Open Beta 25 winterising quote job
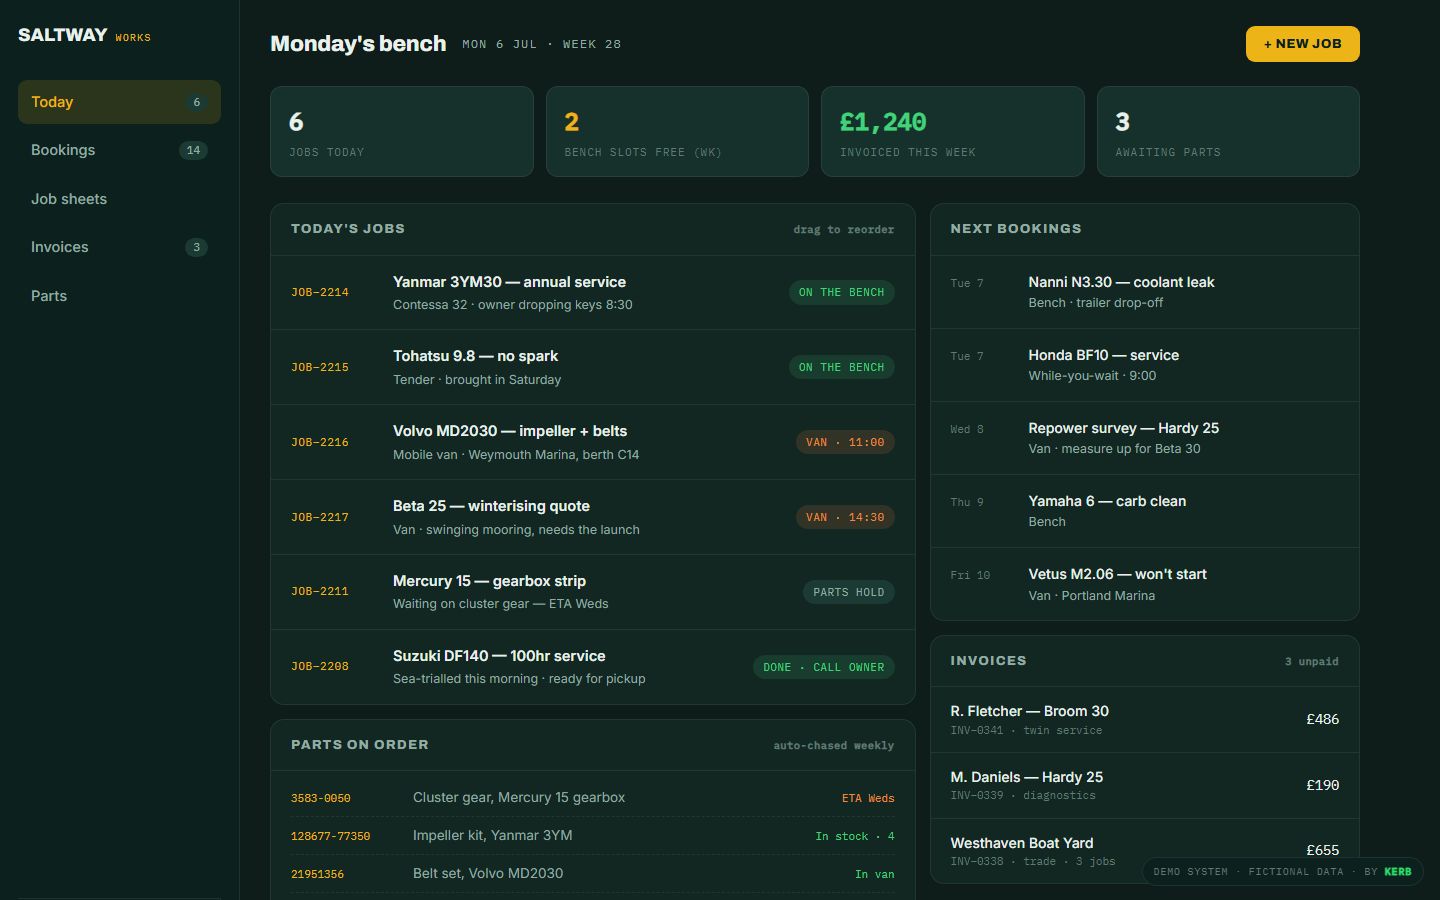Image resolution: width=1440 pixels, height=900 pixels. click(593, 517)
